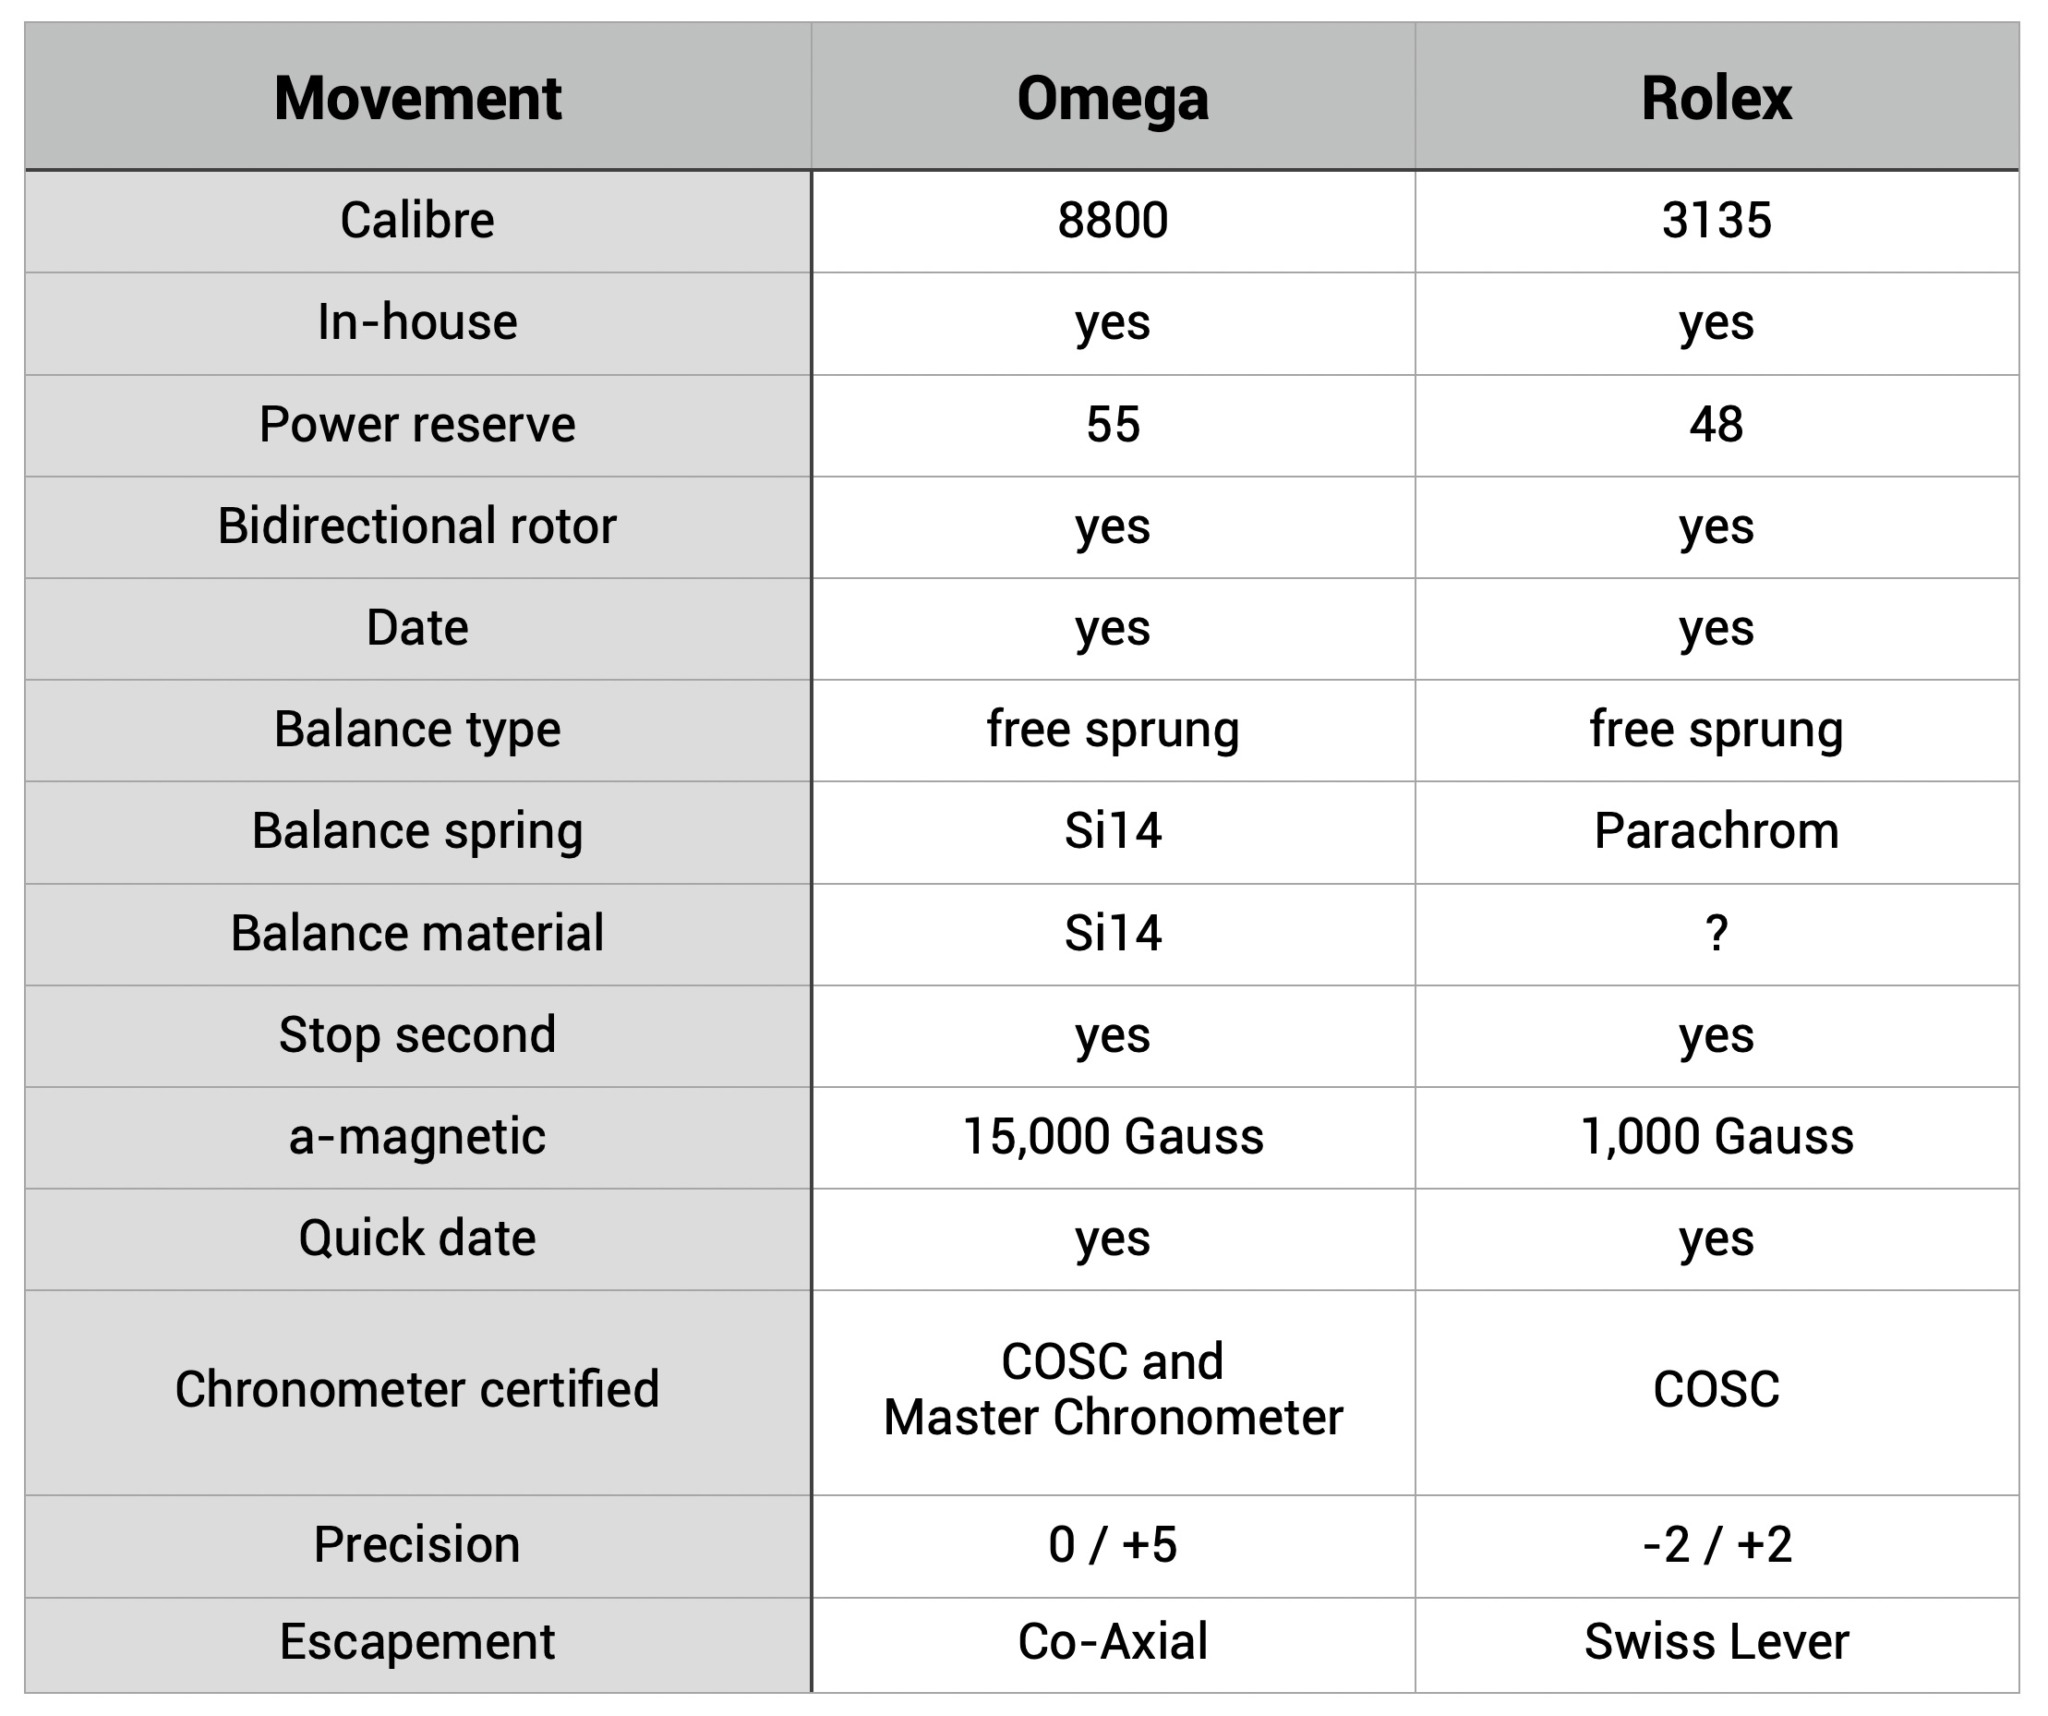The width and height of the screenshot is (2048, 1716).
Task: Select the COSC and Master Chronometer cell
Action: [x=1112, y=1389]
